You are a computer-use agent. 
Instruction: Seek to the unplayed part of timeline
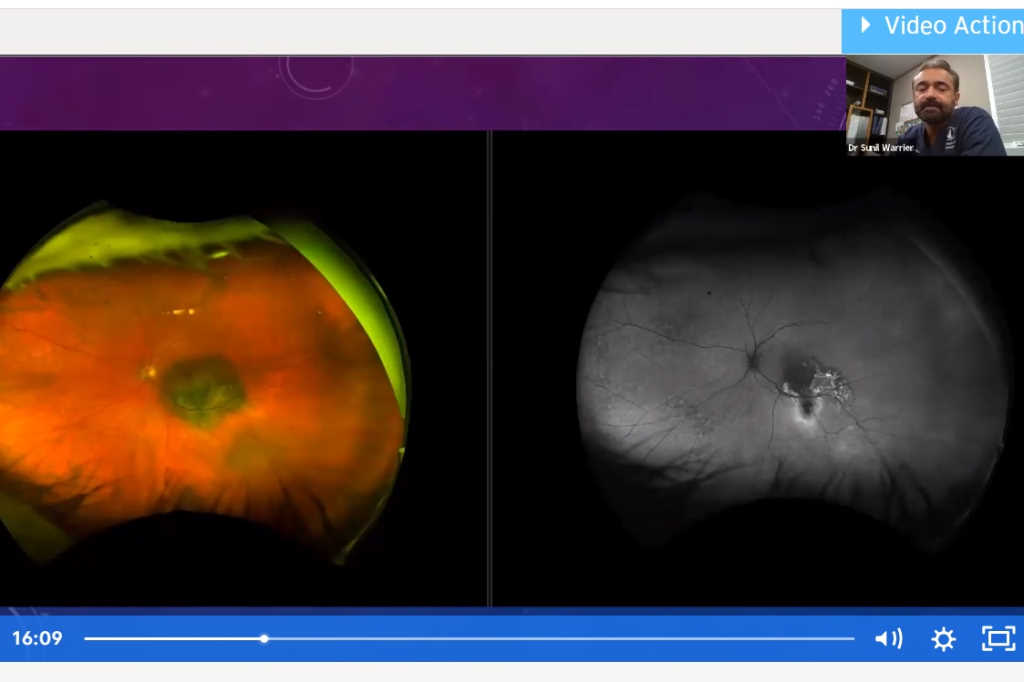coord(560,638)
